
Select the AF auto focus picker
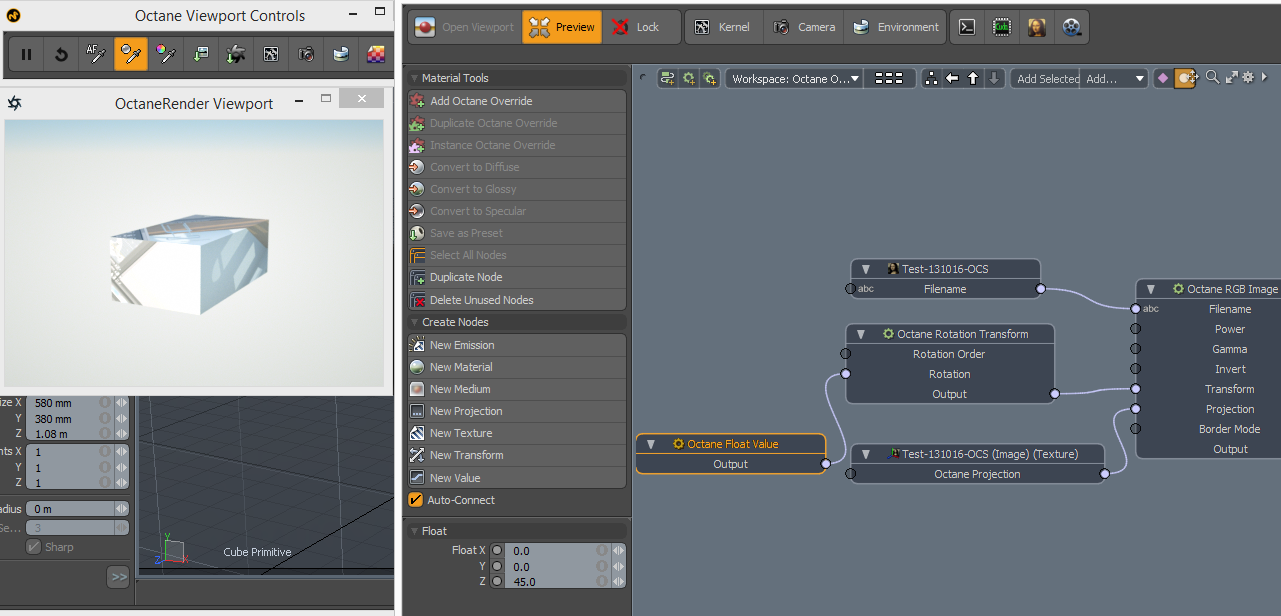click(x=96, y=54)
